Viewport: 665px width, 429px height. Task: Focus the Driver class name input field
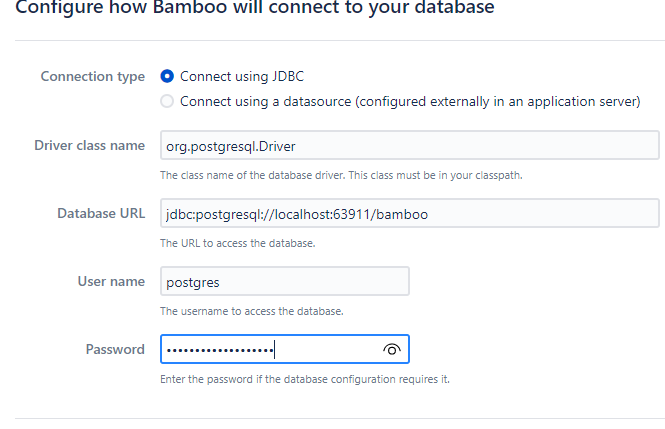pyautogui.click(x=408, y=146)
